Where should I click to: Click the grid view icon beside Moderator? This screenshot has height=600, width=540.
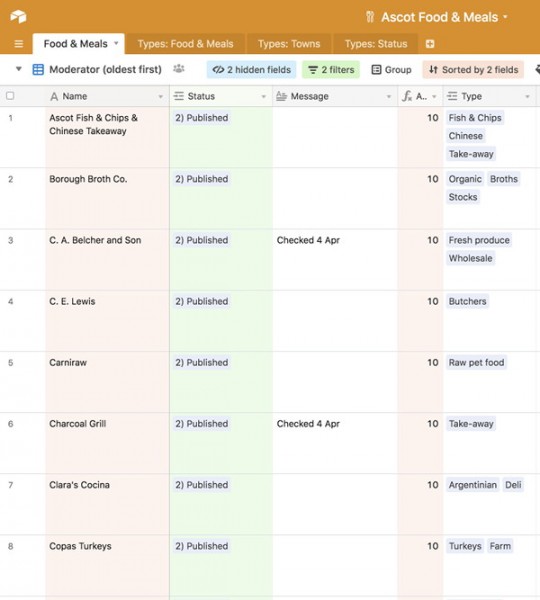pos(38,70)
